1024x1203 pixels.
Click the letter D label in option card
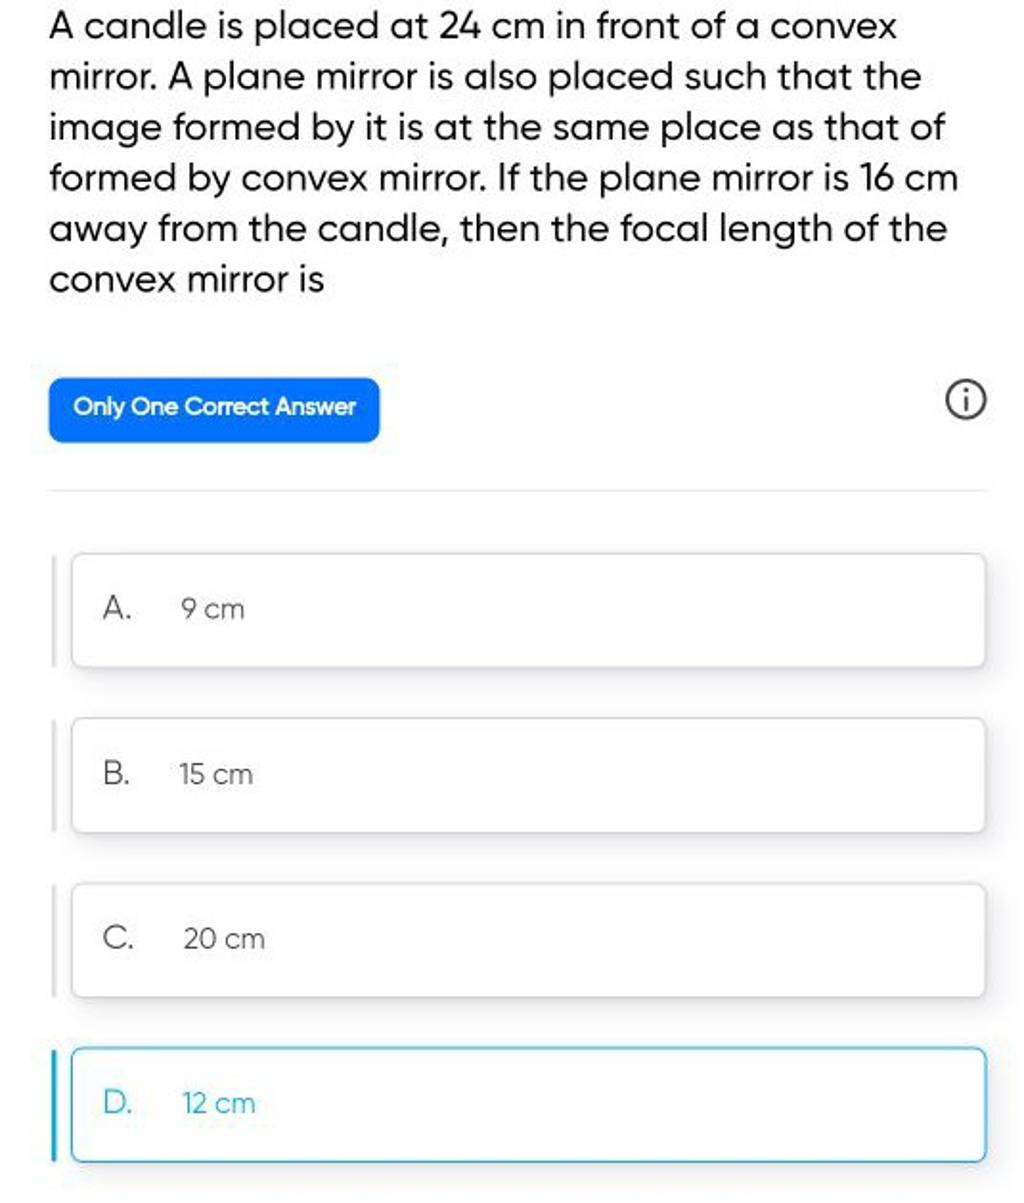click(x=119, y=1101)
